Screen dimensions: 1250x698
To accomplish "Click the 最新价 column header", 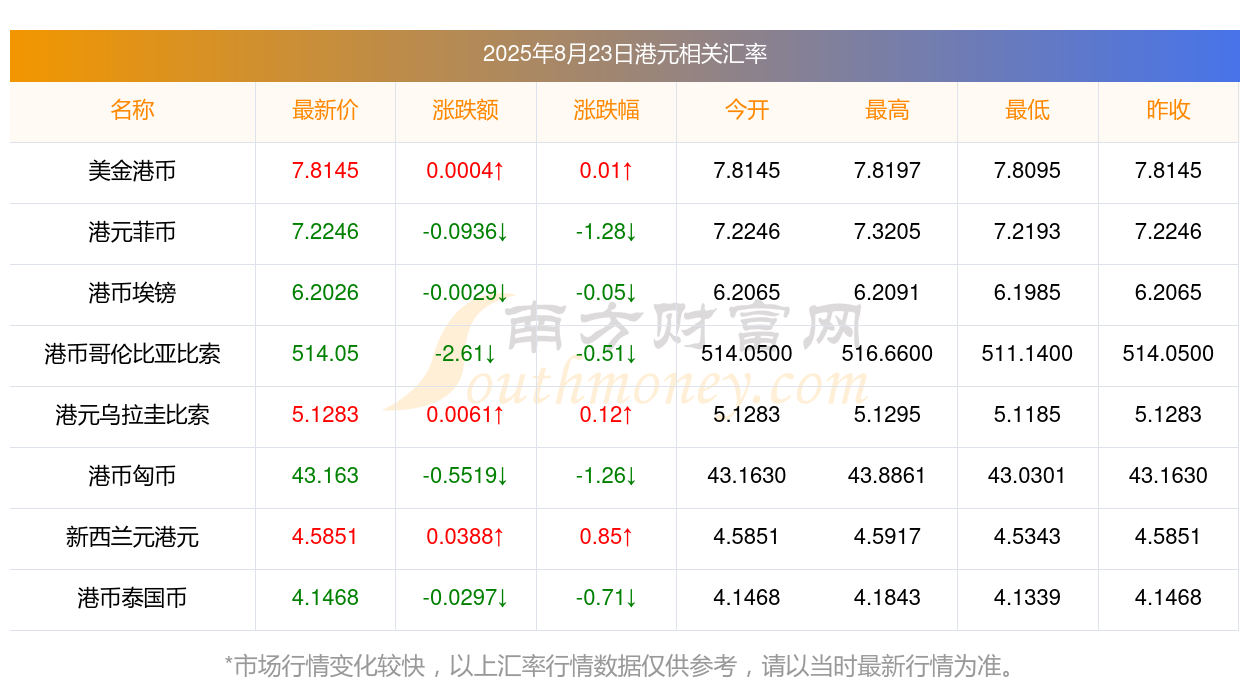I will [325, 111].
